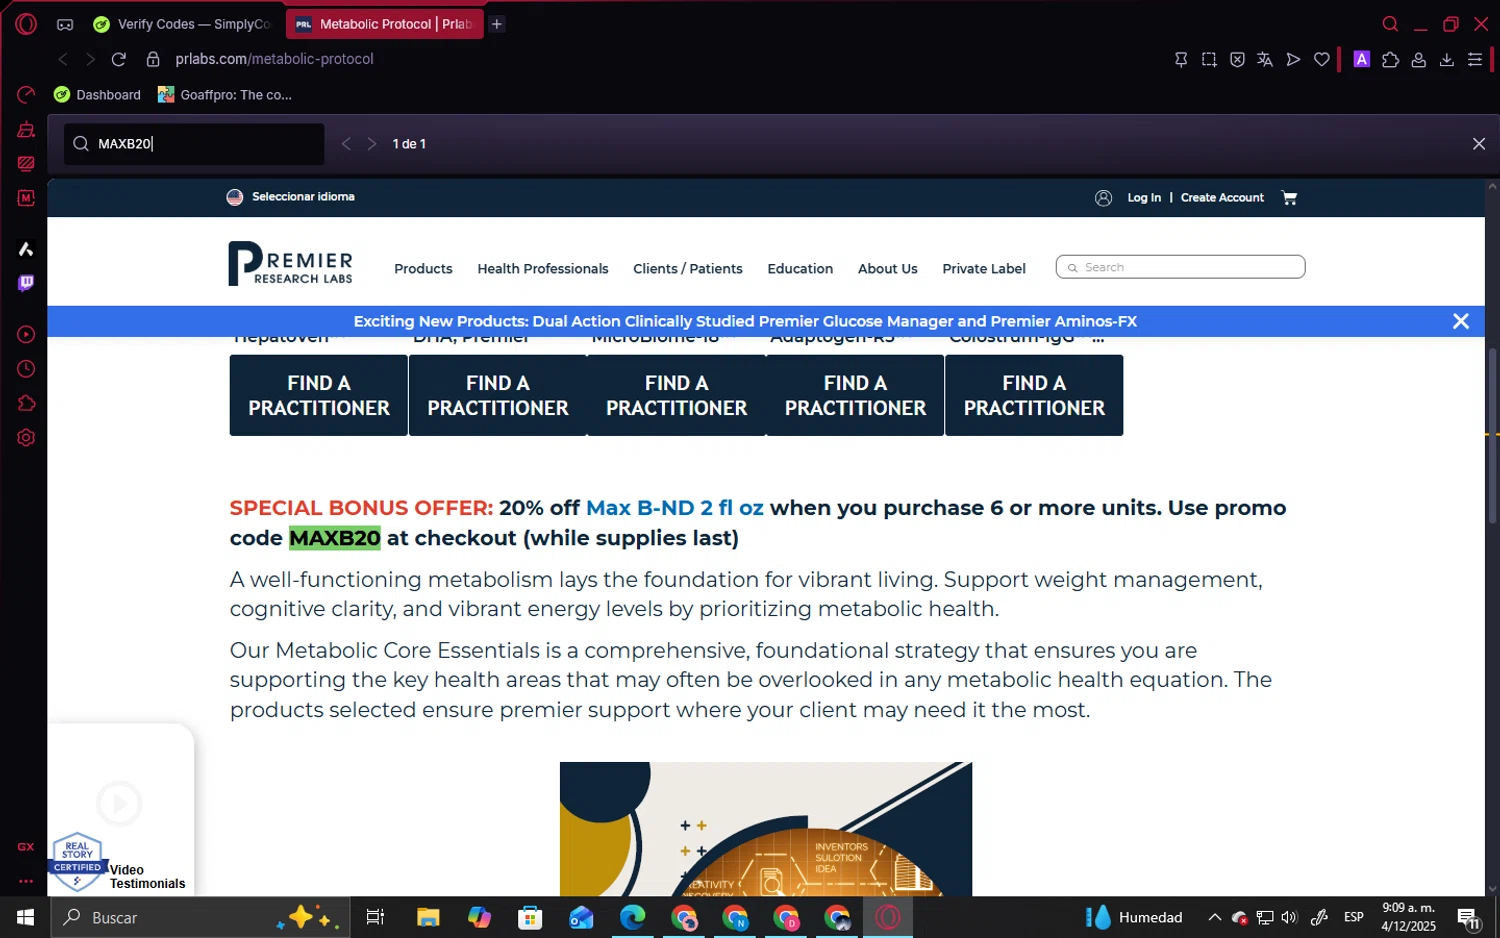
Task: Open the Task View taskbar button
Action: tap(376, 917)
